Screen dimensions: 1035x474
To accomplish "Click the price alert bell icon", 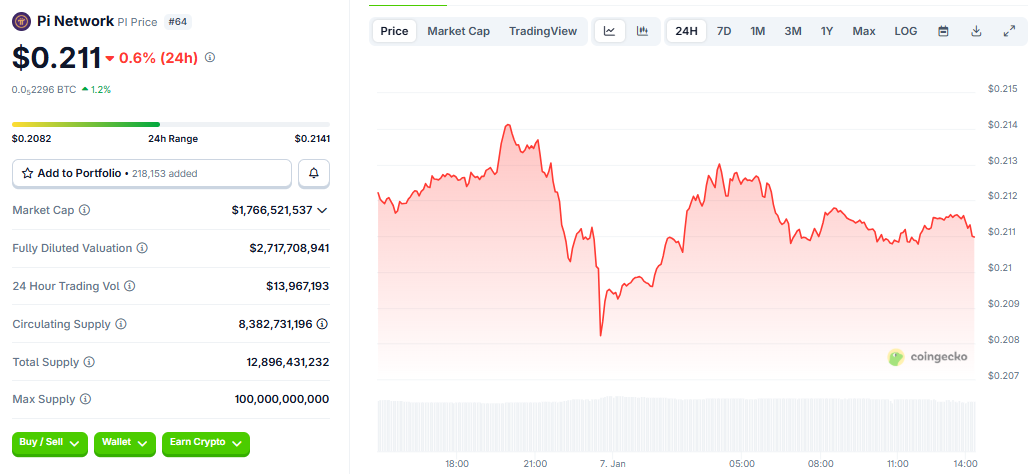I will pos(314,173).
